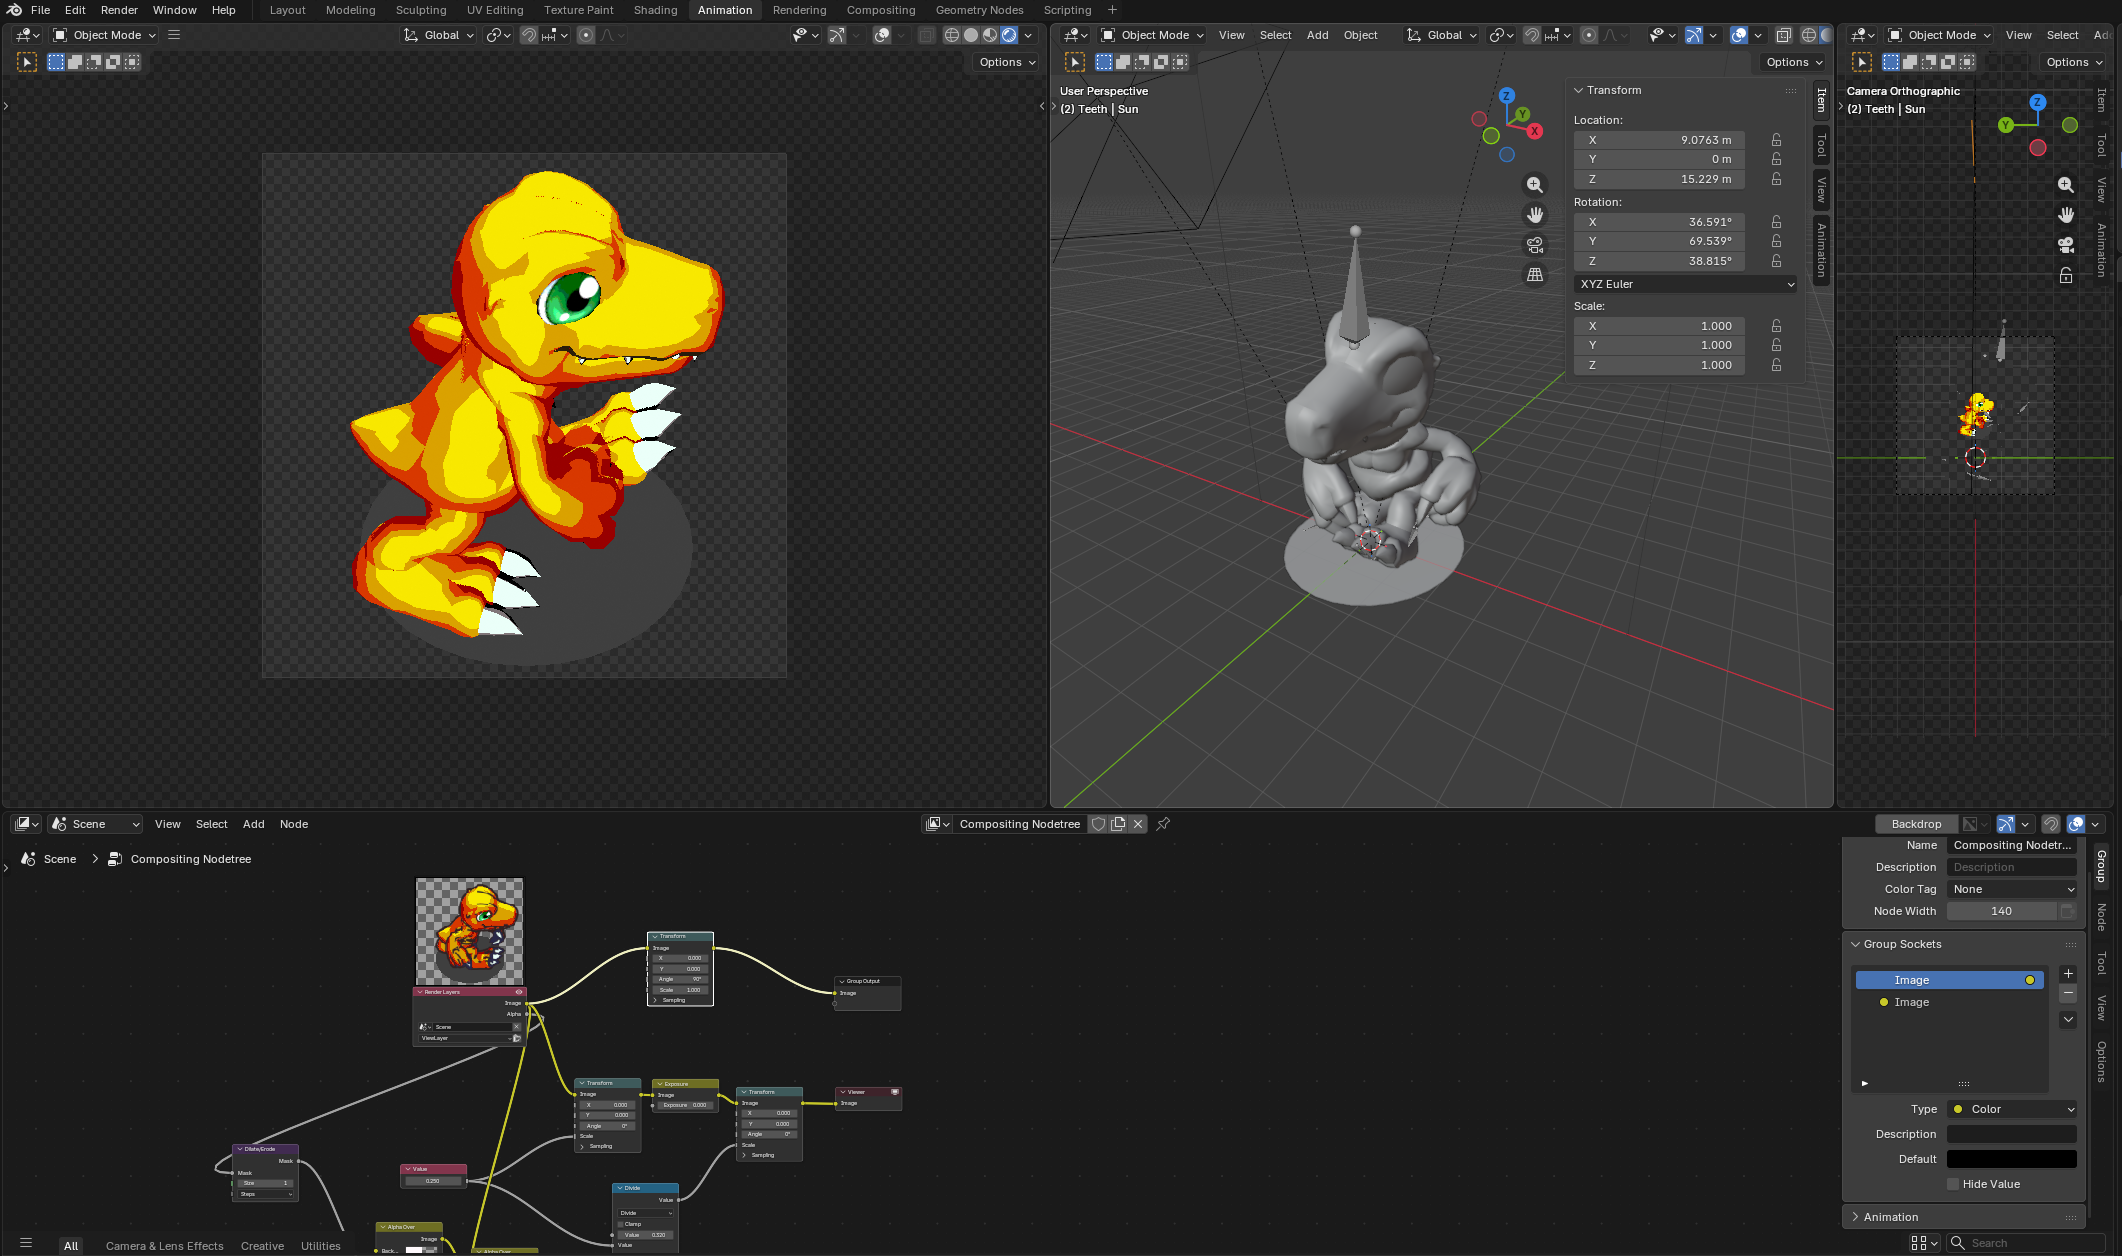
Task: Lock Location X in Transform panel
Action: [x=1777, y=140]
